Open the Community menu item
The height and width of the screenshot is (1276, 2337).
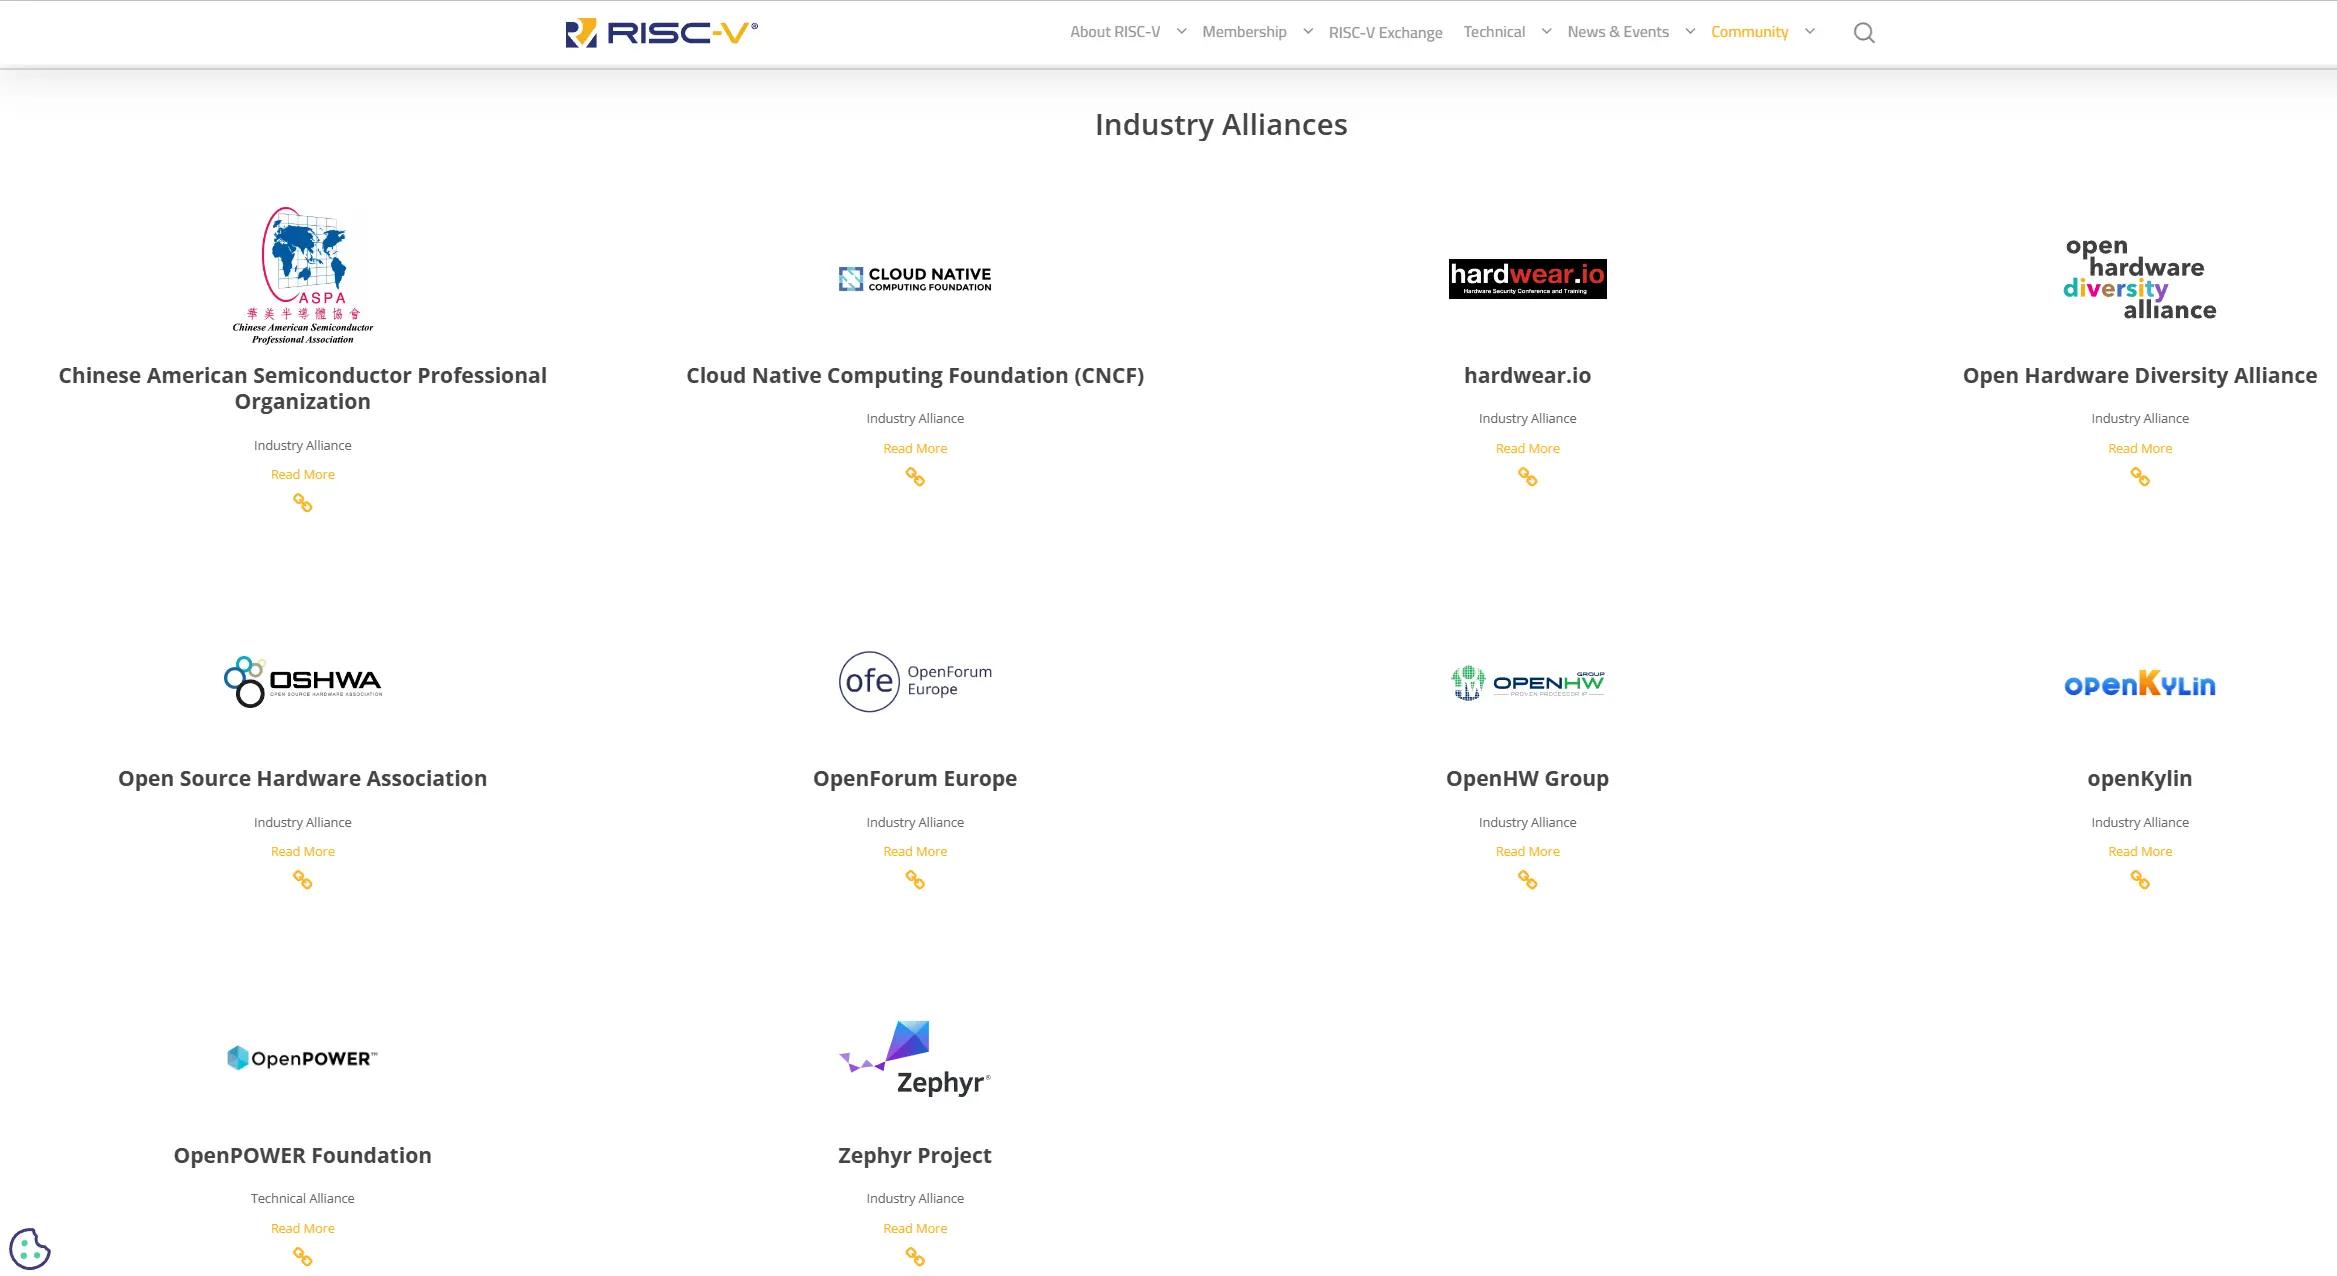pyautogui.click(x=1750, y=31)
